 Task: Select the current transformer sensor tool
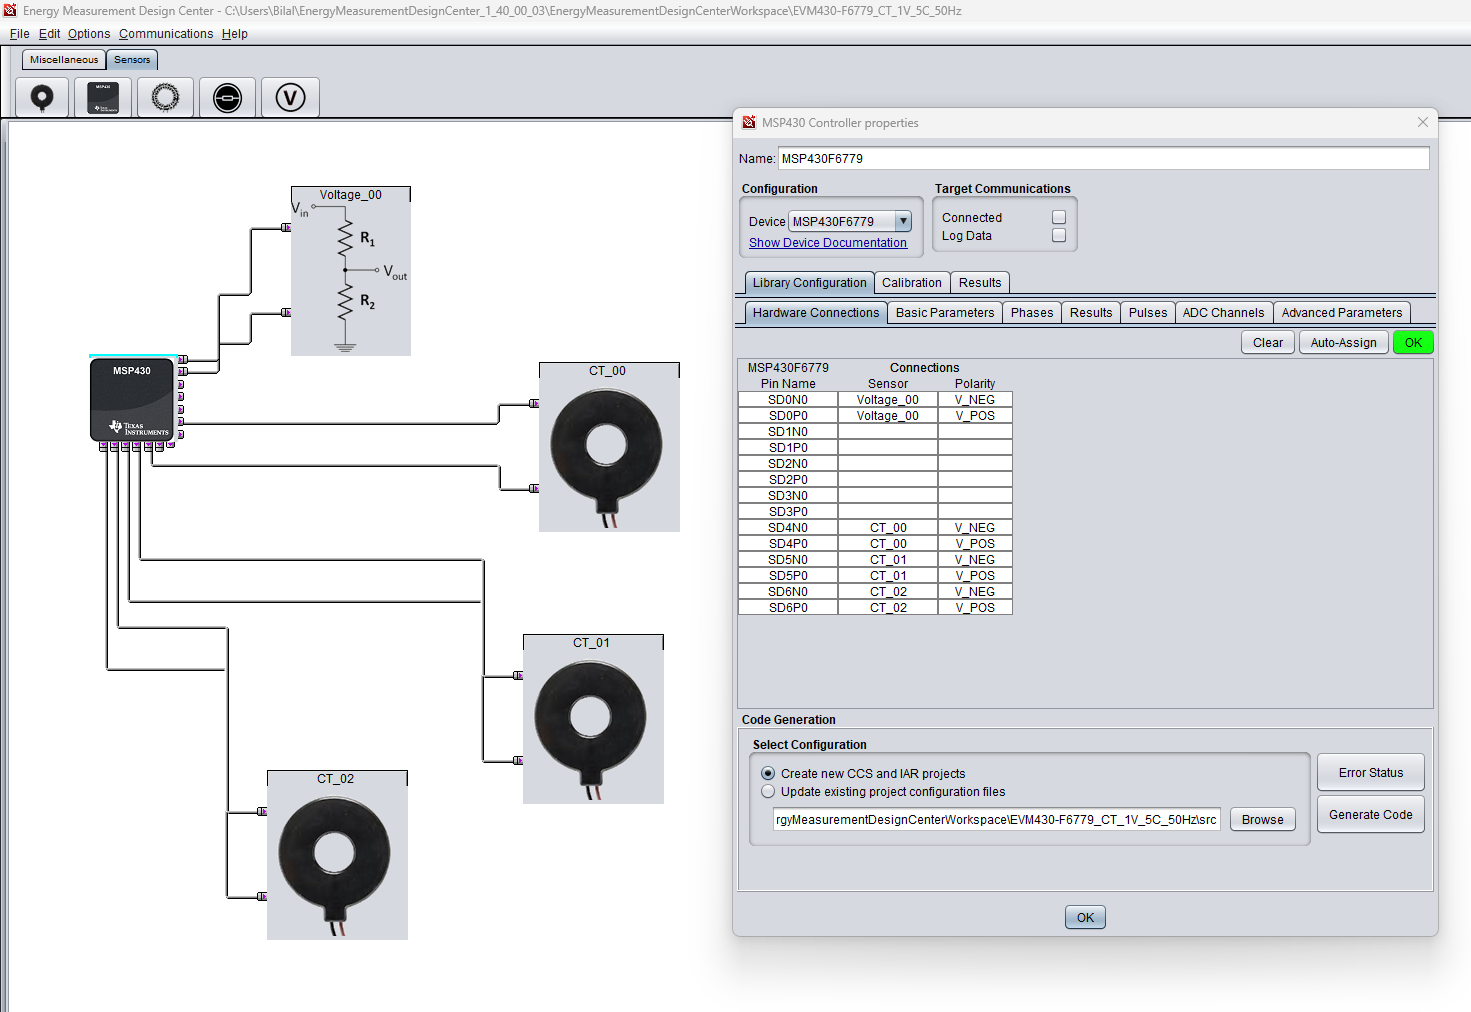pyautogui.click(x=42, y=98)
